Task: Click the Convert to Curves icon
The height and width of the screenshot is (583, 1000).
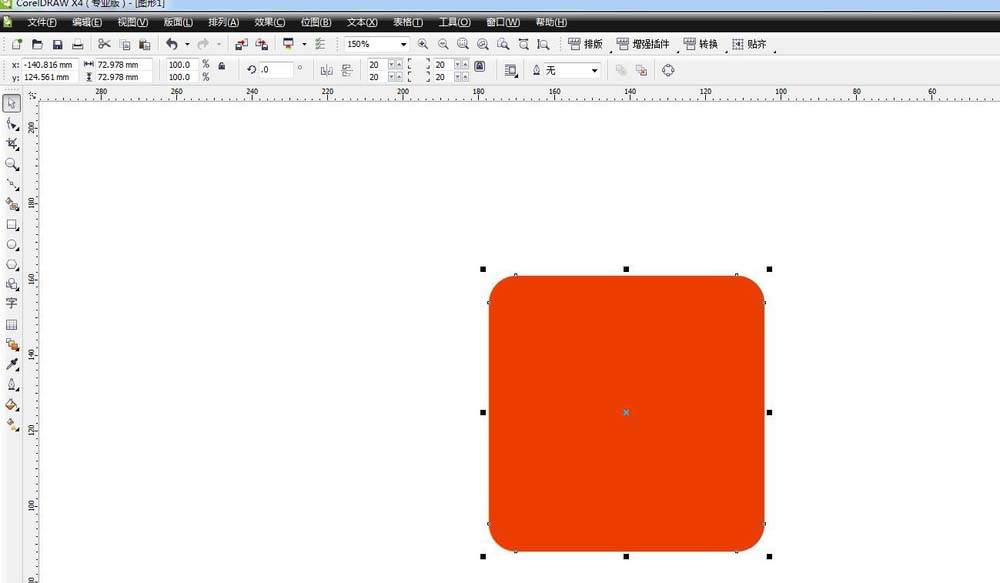Action: click(668, 70)
